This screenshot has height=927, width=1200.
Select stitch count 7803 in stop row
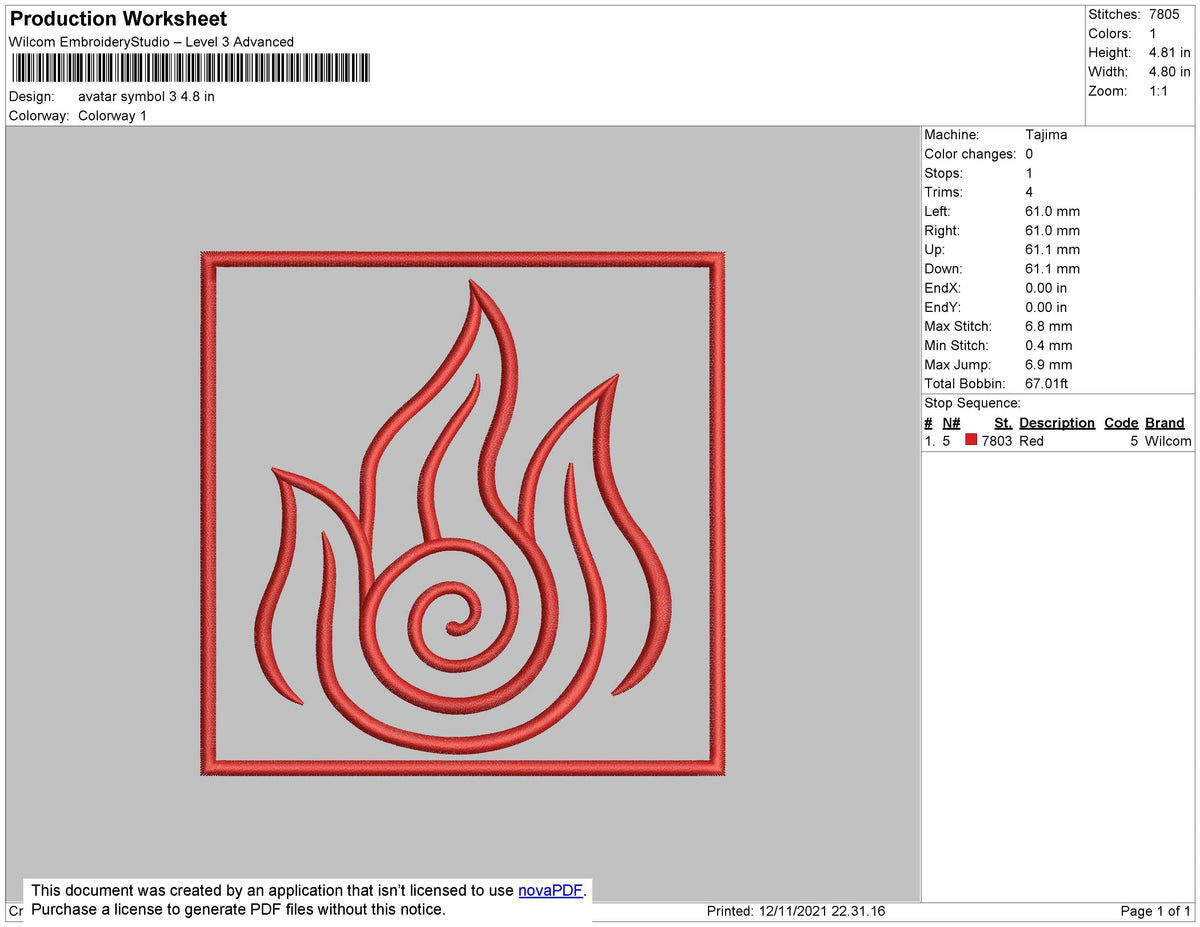click(x=997, y=441)
